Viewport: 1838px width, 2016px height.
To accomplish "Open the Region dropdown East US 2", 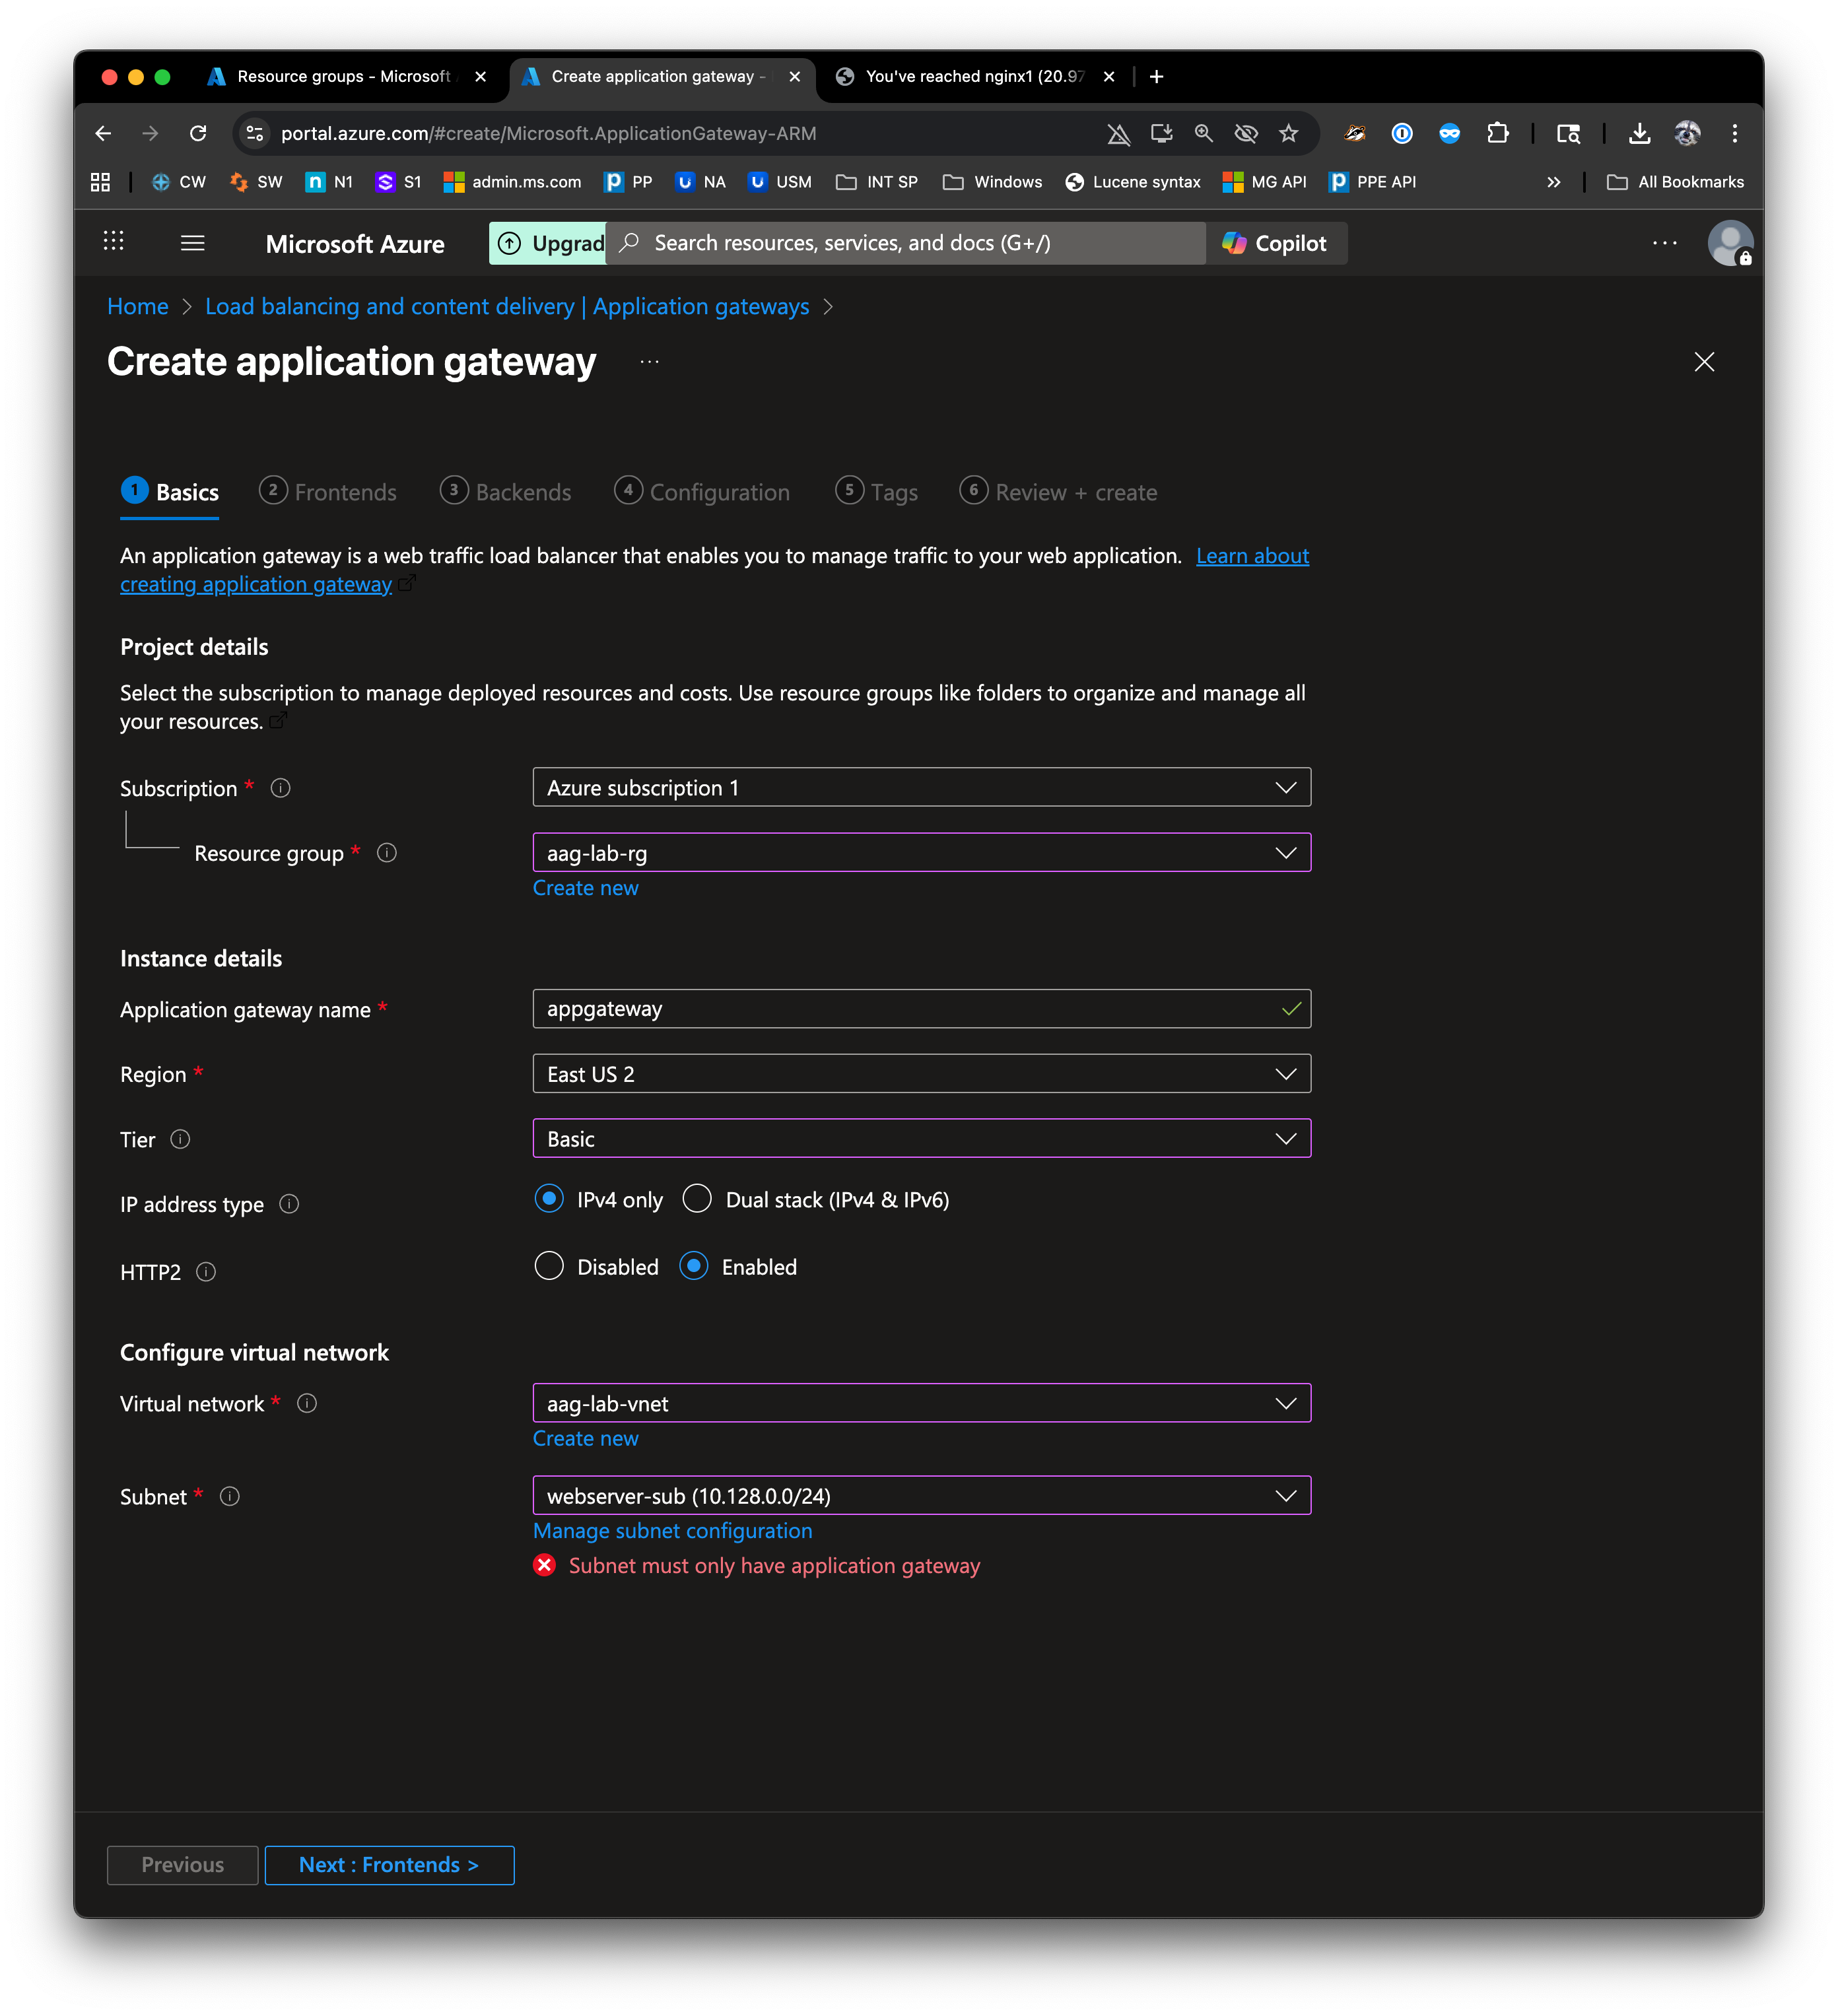I will pos(920,1074).
